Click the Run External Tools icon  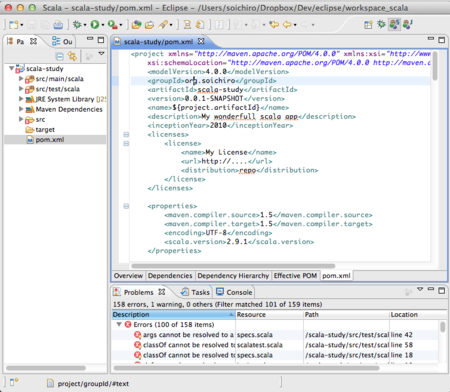(112, 24)
